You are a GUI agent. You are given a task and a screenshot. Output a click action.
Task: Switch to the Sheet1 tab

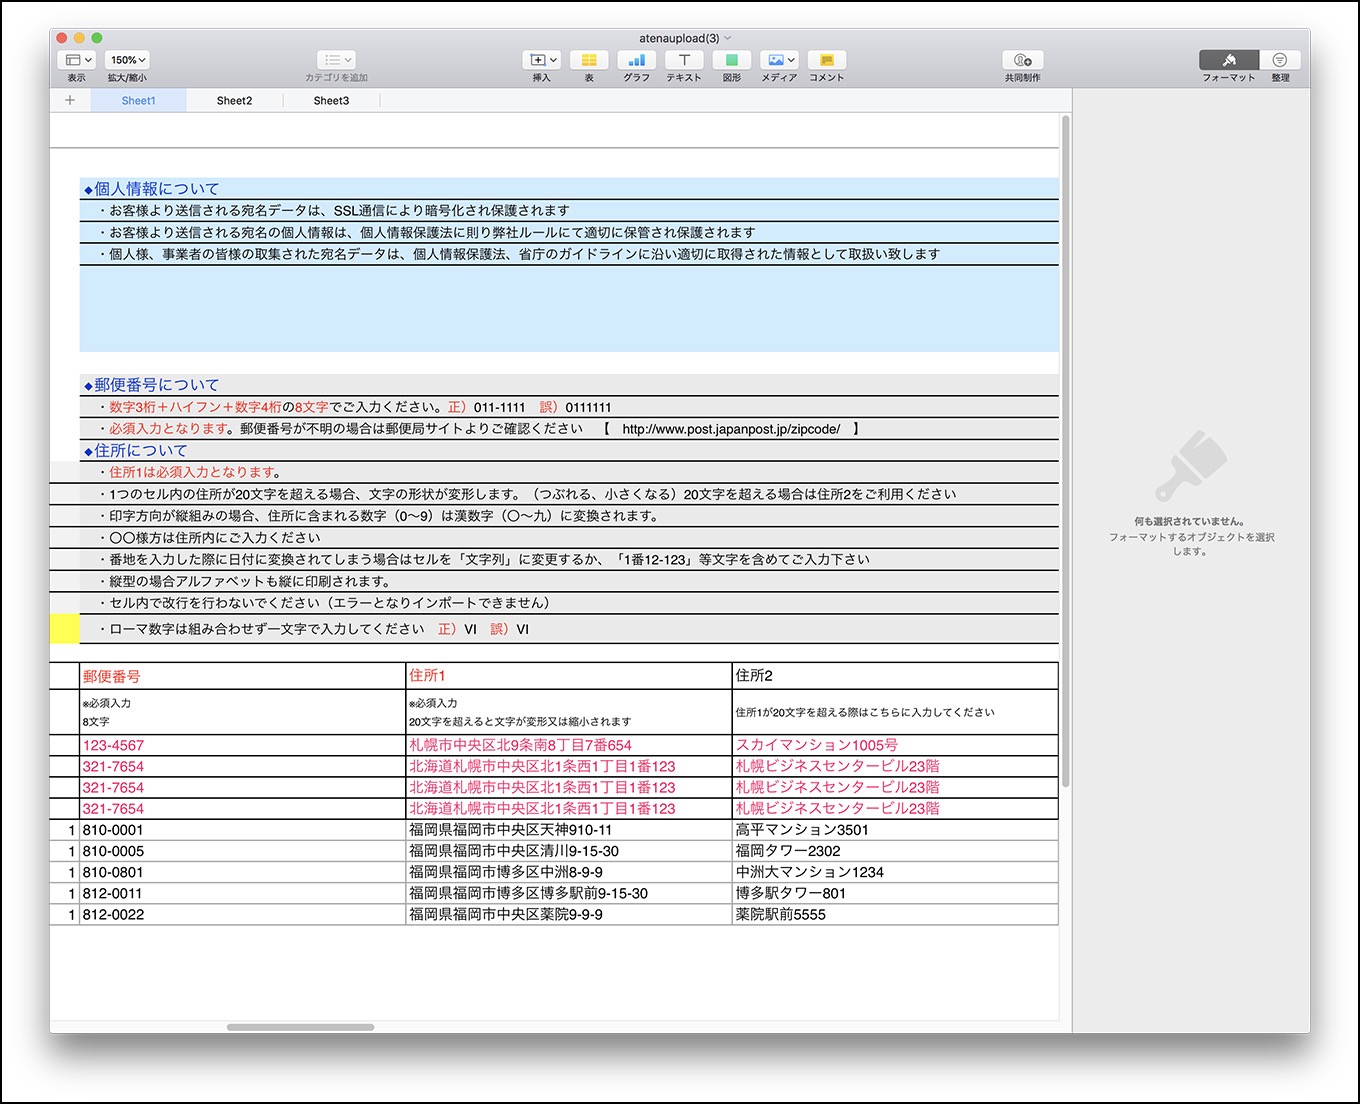(x=138, y=100)
